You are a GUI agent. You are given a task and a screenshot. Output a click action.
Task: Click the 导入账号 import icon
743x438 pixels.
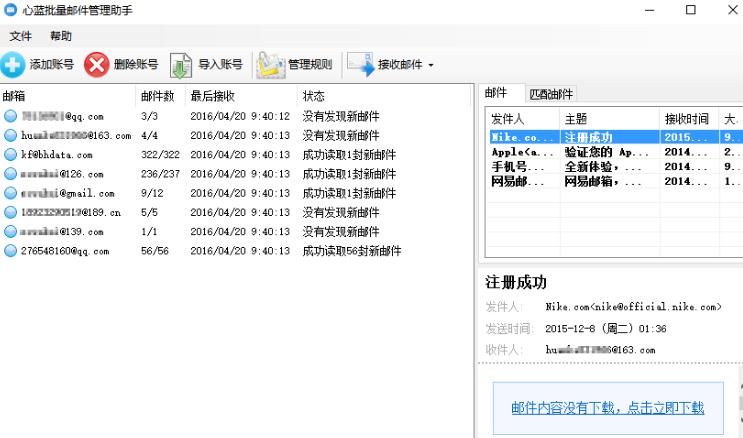coord(180,65)
